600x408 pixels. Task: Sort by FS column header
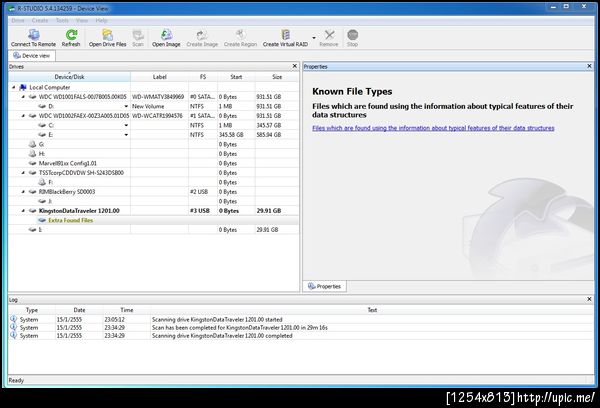(x=203, y=77)
